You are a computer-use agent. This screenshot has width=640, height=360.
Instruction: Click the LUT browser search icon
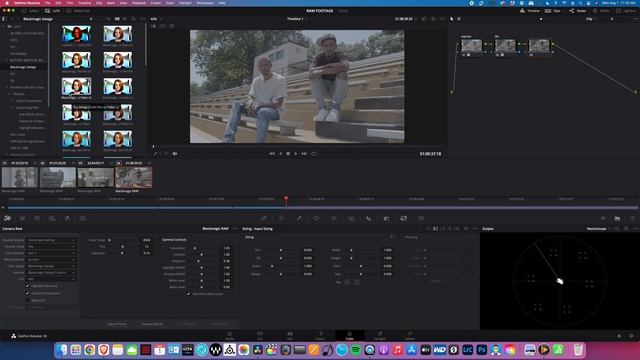[133, 19]
